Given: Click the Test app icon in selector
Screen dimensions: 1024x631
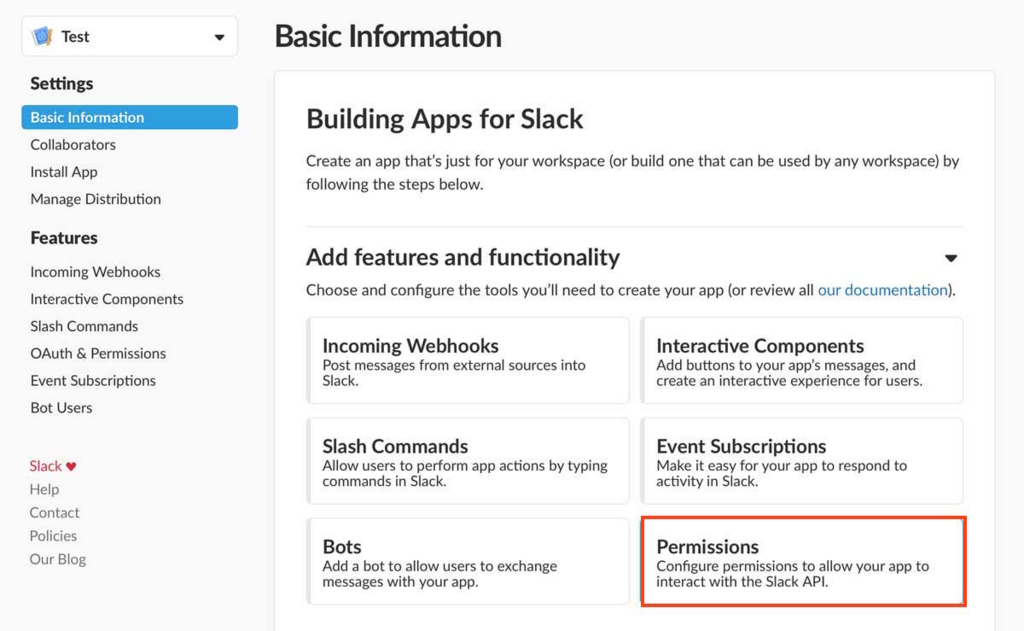Looking at the screenshot, I should coord(42,37).
